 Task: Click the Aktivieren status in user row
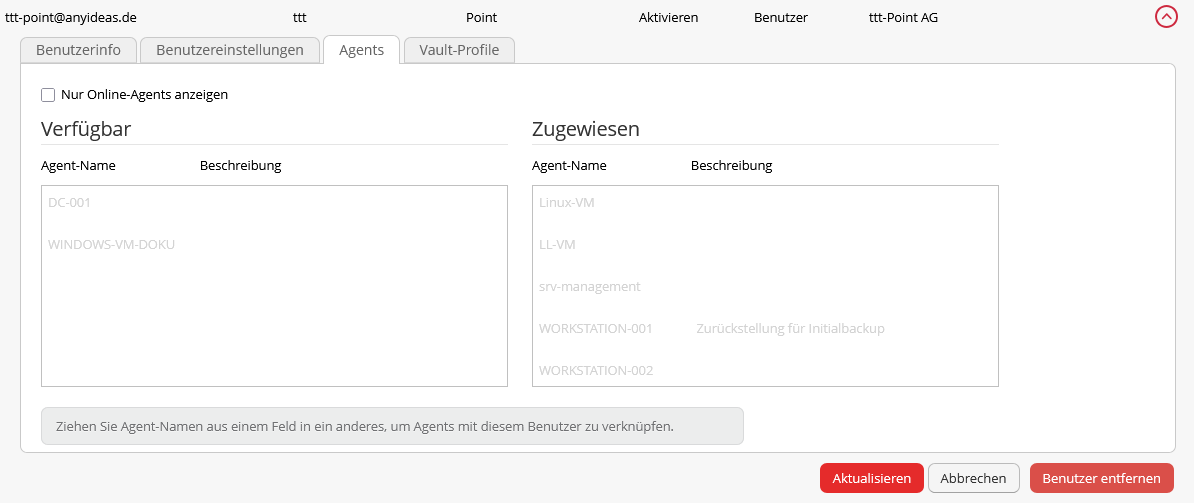668,17
